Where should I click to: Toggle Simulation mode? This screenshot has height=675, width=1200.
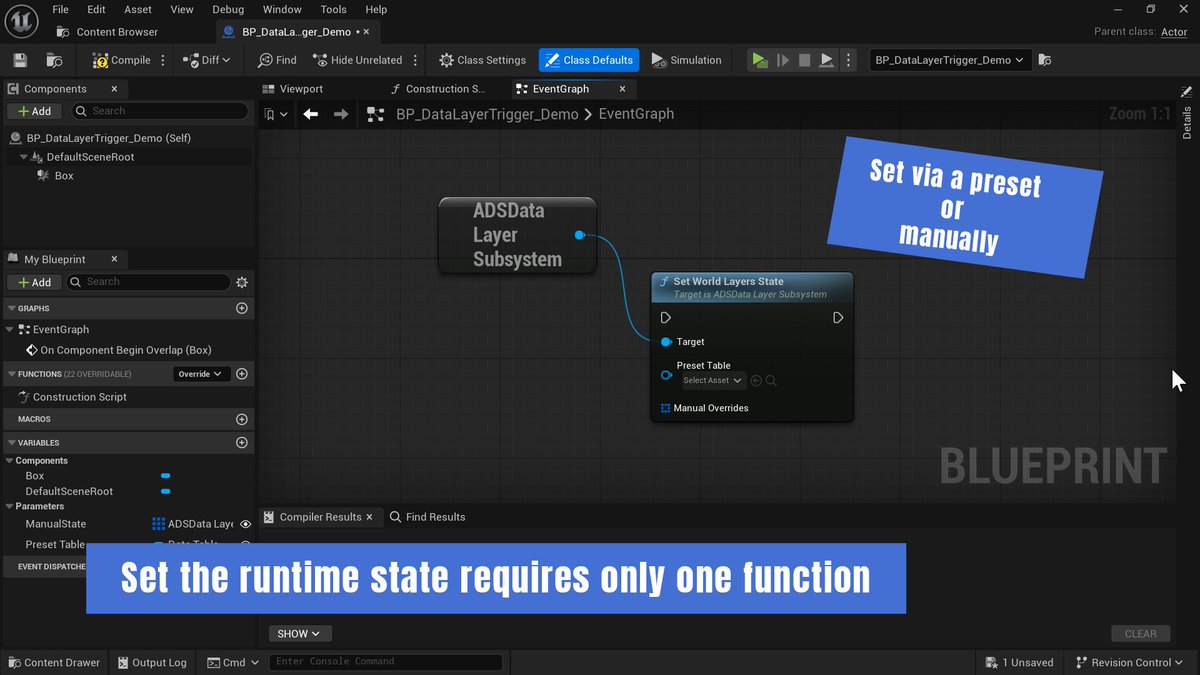pyautogui.click(x=686, y=60)
